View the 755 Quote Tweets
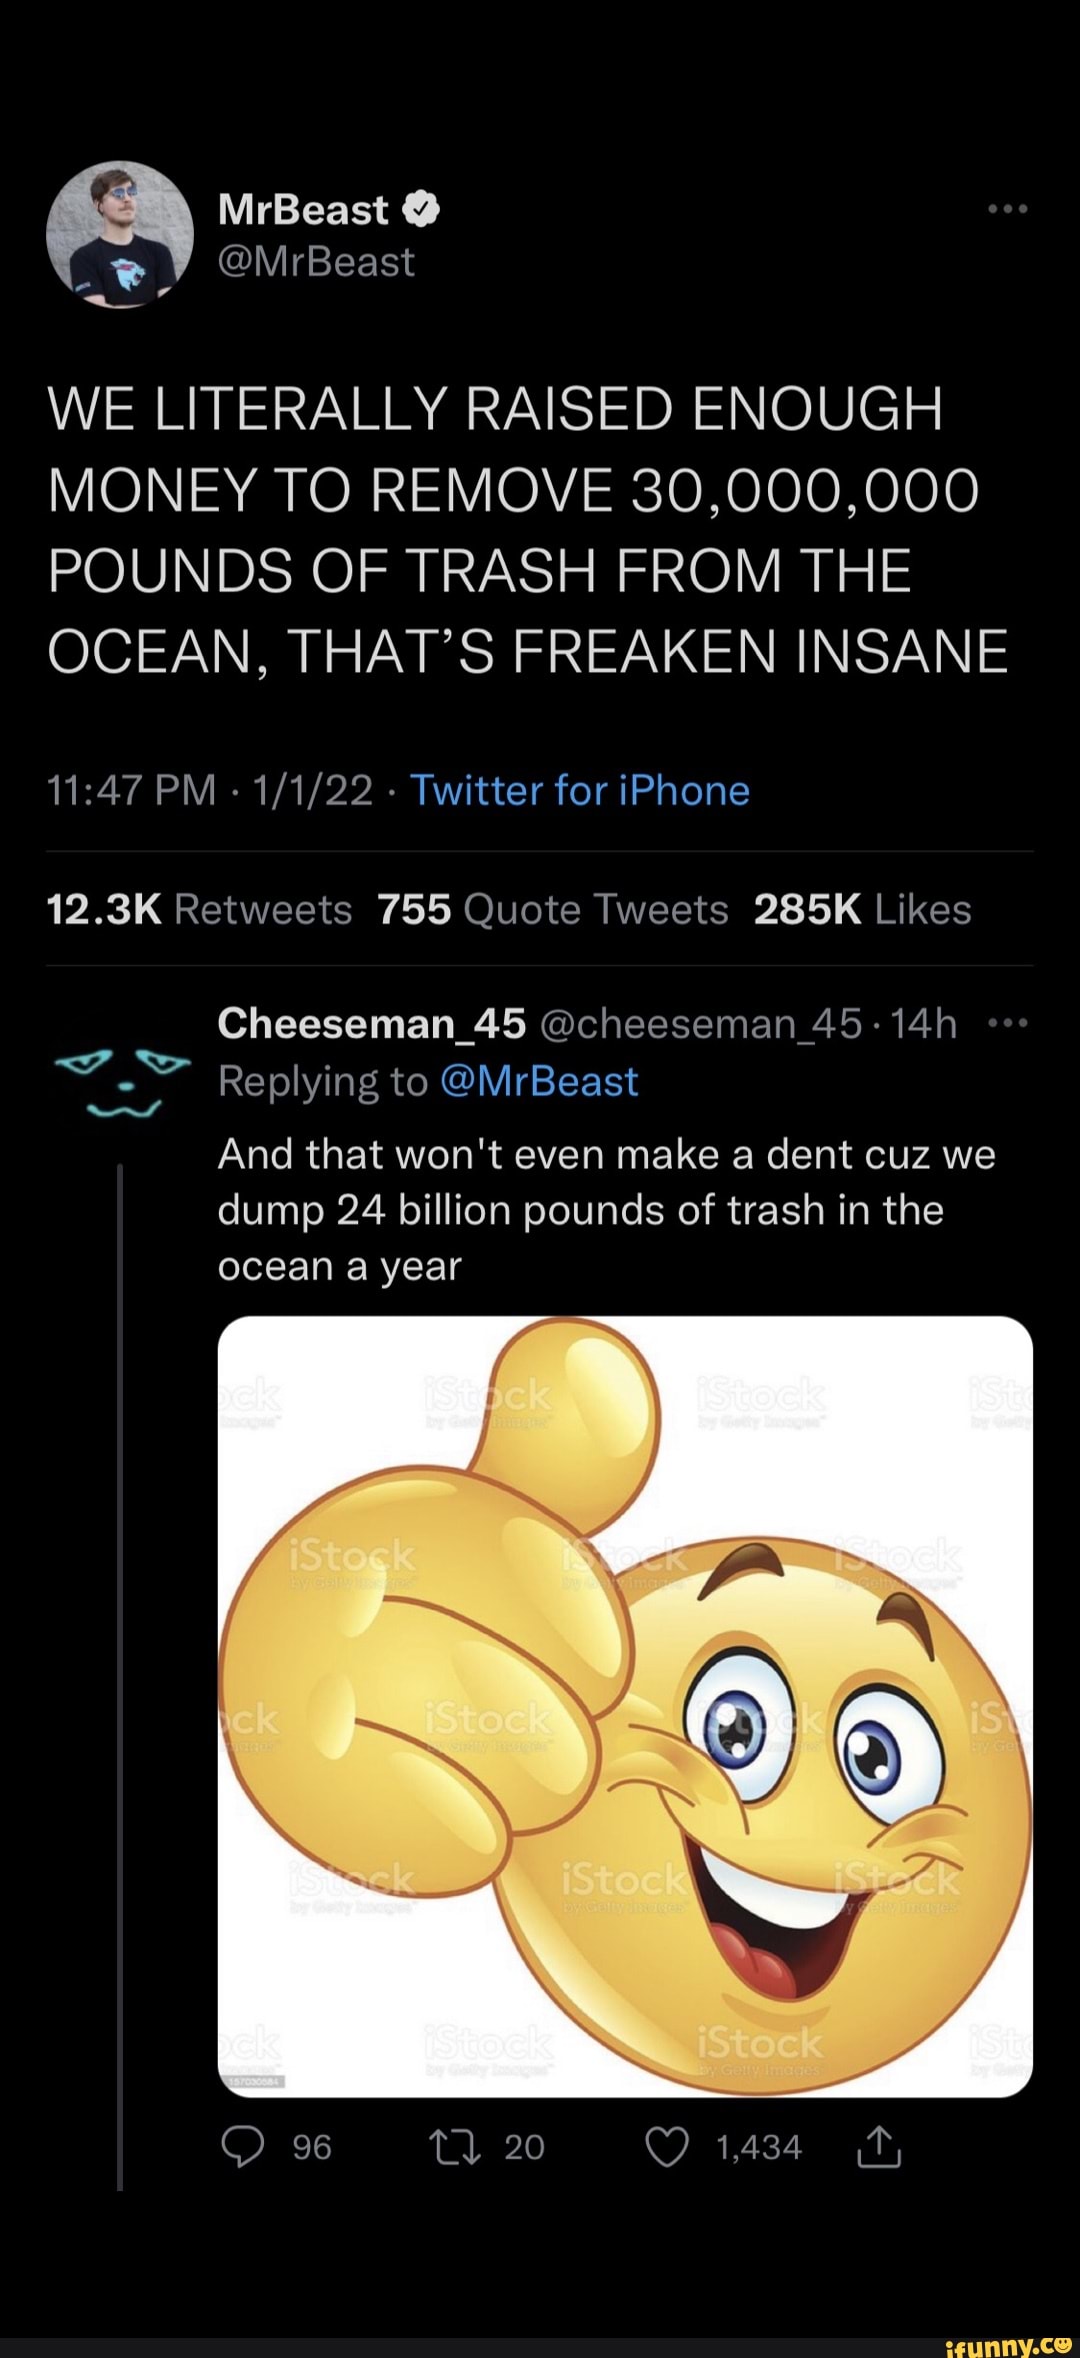Screen dimensions: 1080x2358 pyautogui.click(x=552, y=910)
